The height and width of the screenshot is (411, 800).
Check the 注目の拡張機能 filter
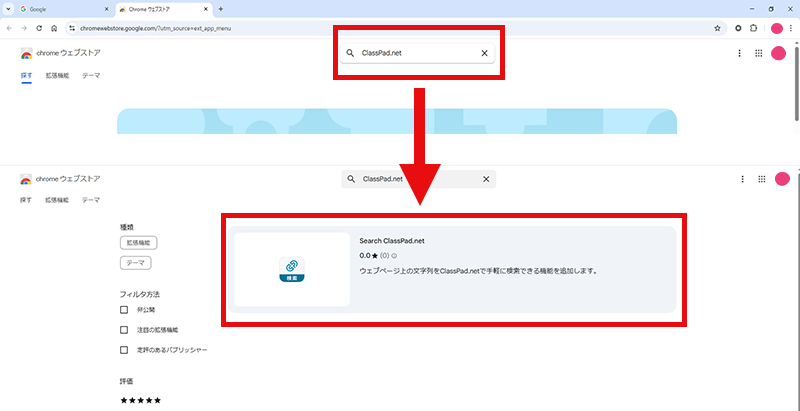pos(124,330)
